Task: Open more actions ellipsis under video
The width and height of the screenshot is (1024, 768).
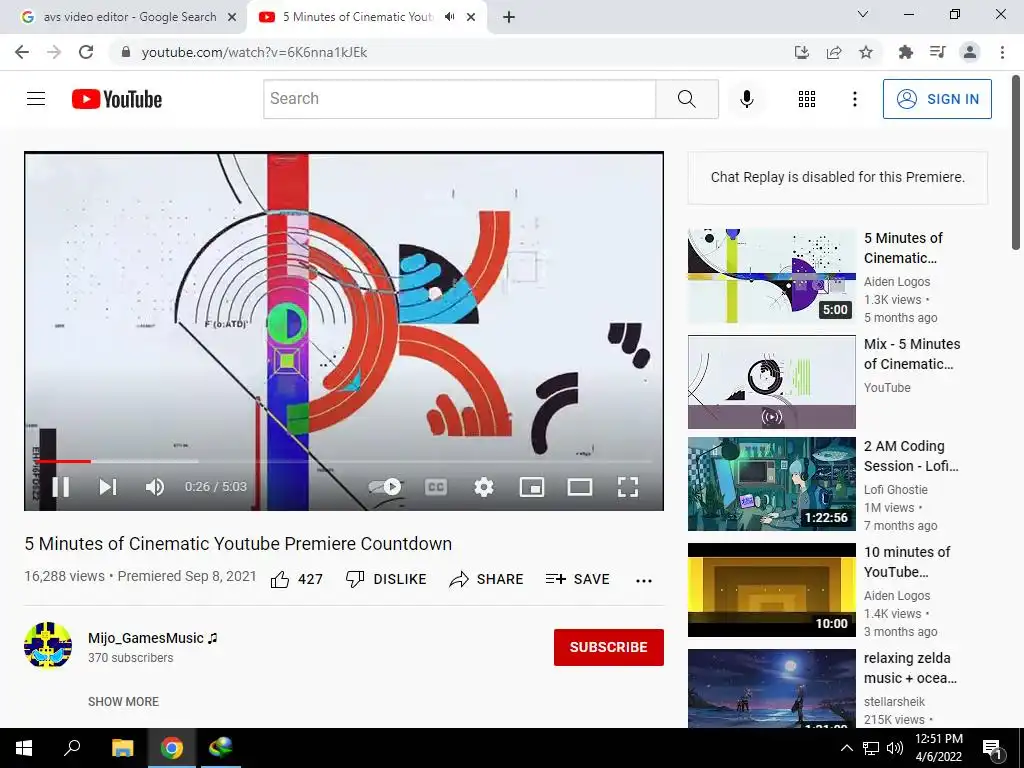Action: pos(644,581)
